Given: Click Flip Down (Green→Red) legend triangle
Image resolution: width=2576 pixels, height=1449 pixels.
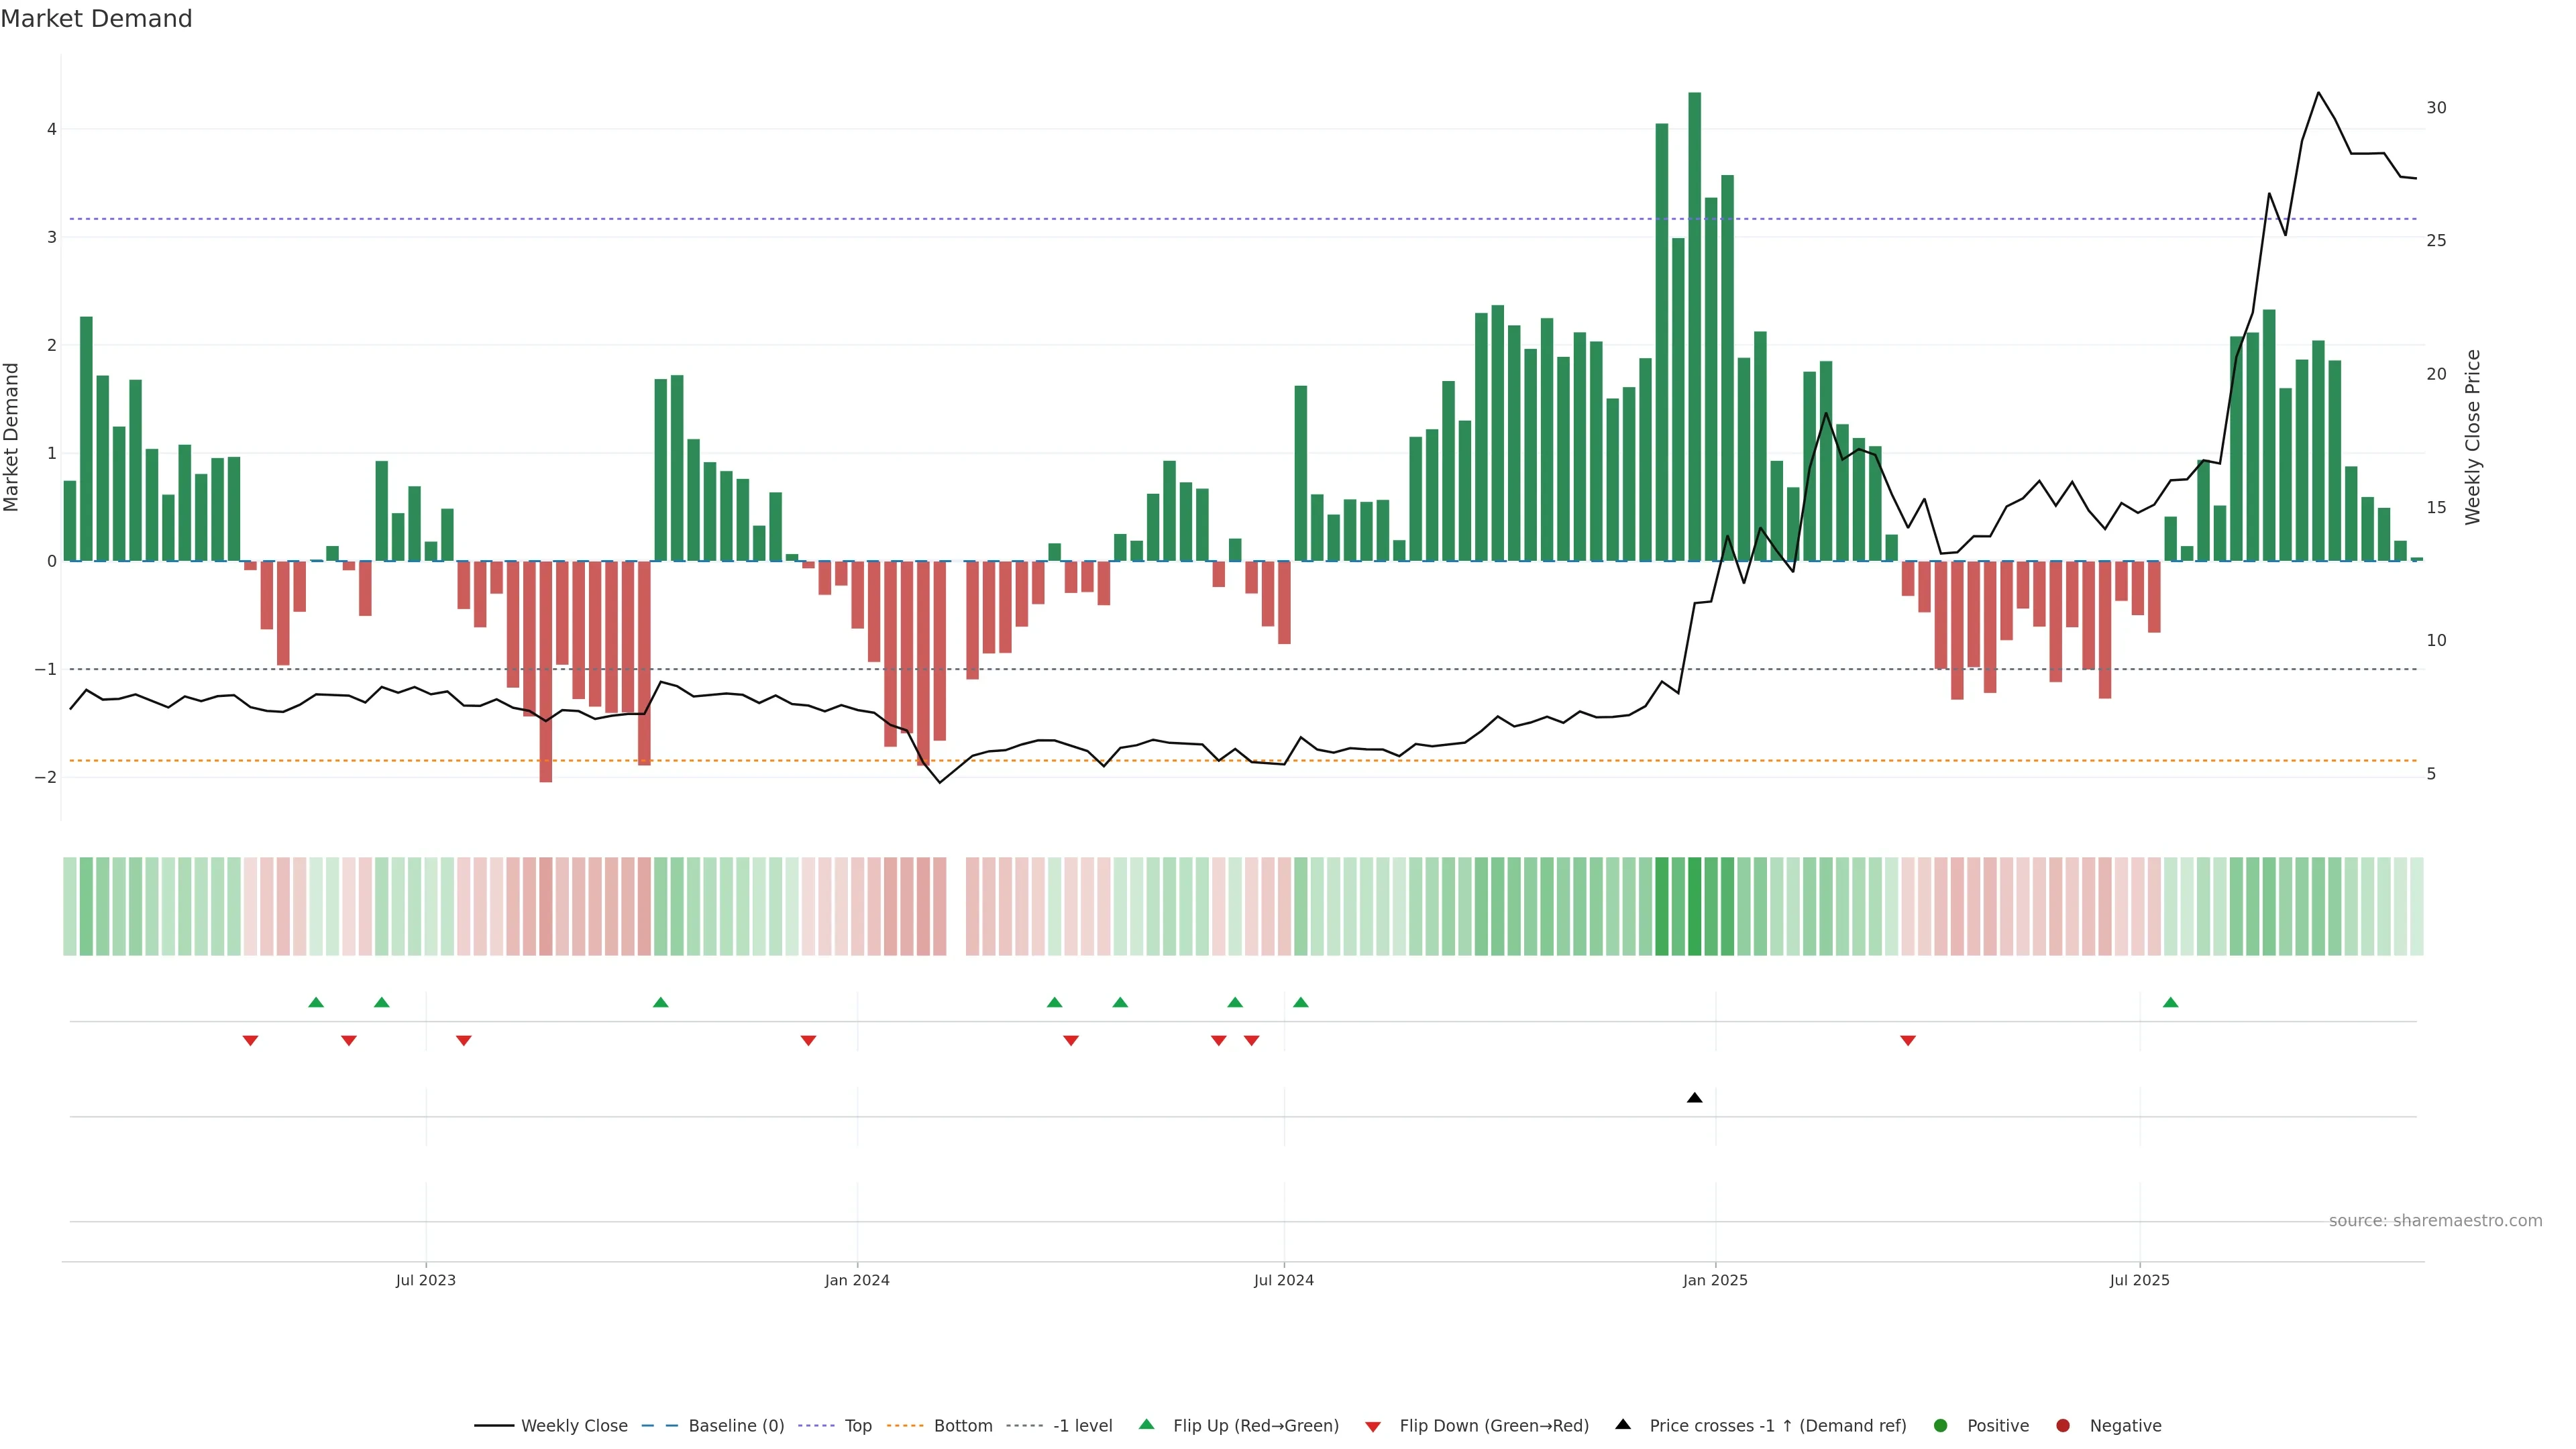Looking at the screenshot, I should 1373,1427.
